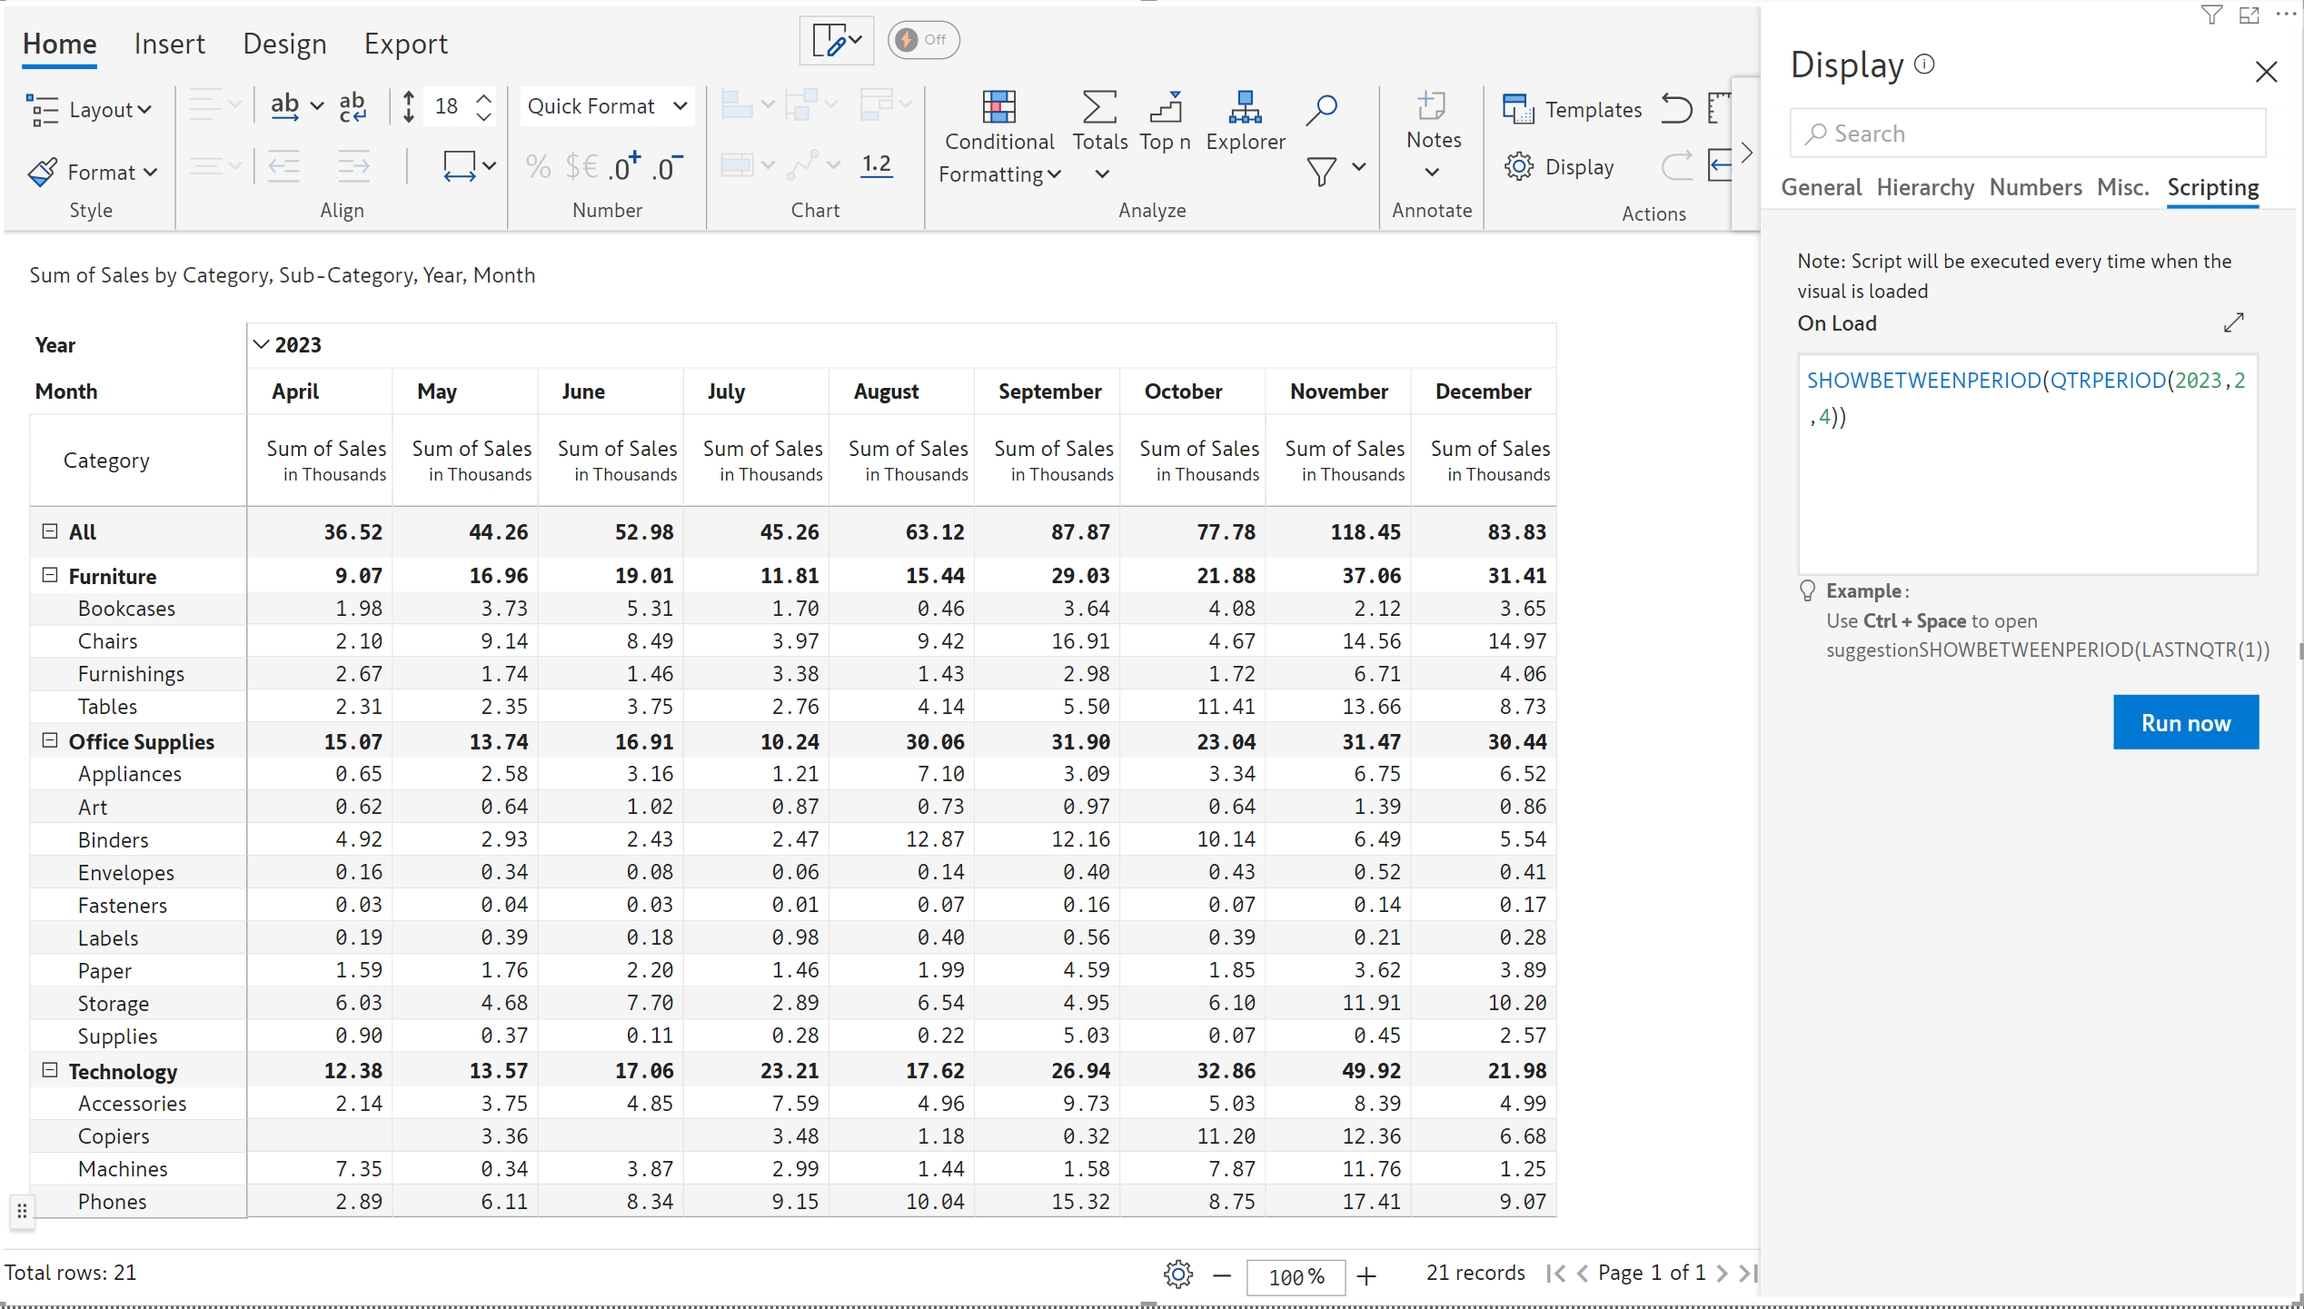
Task: Open Conditional Formatting icon
Action: tap(998, 108)
